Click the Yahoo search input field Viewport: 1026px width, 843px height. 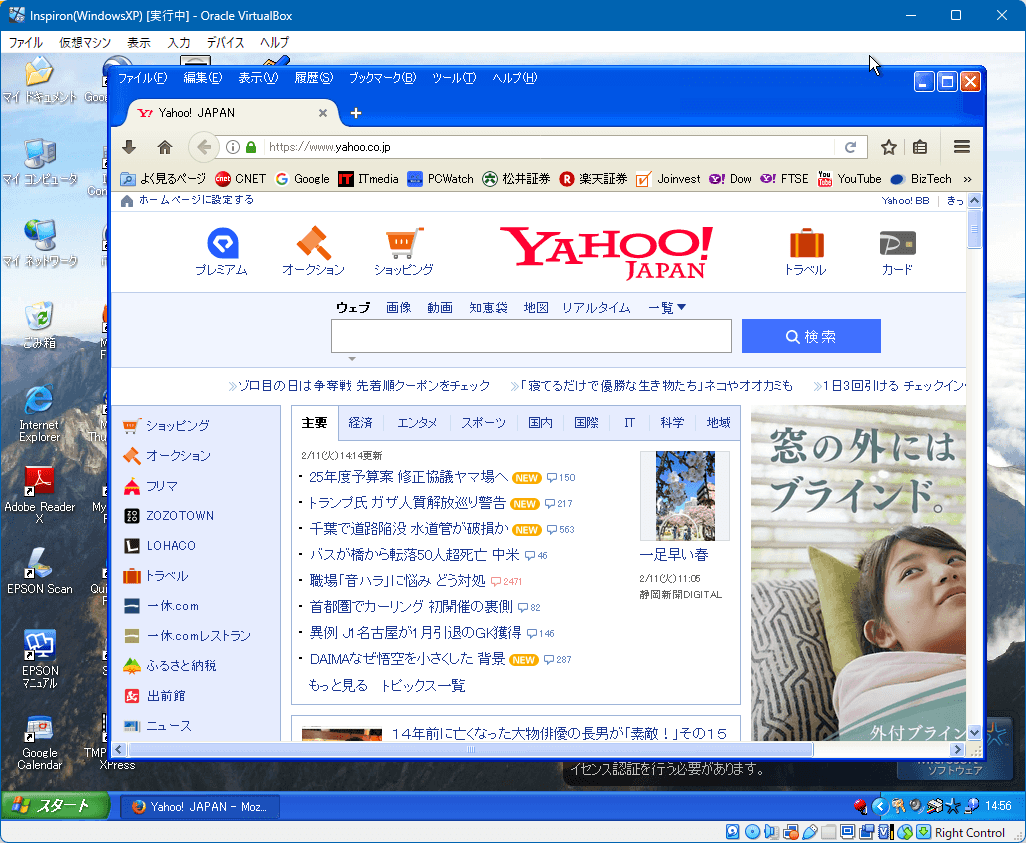[531, 336]
